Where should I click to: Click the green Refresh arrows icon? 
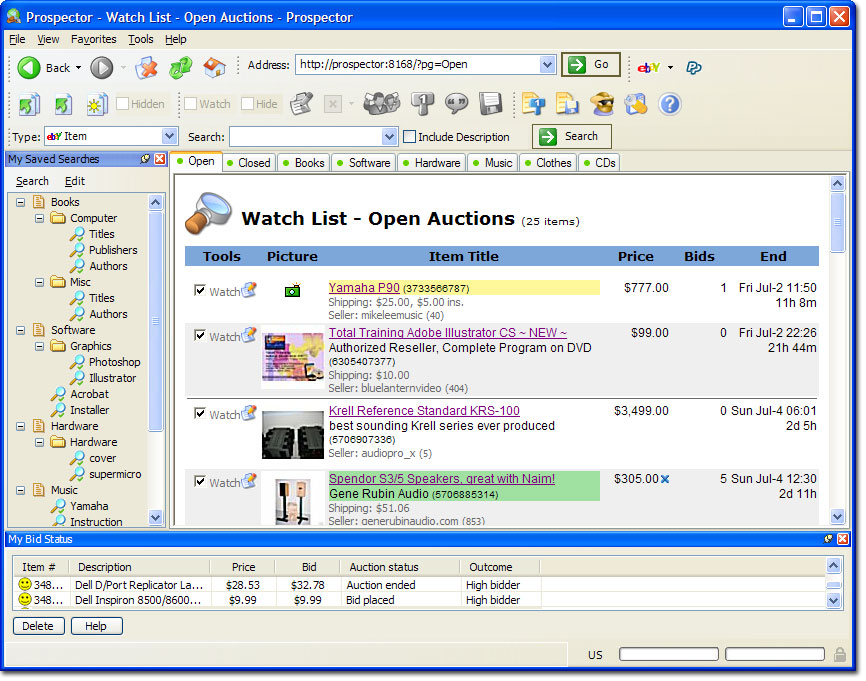coord(181,67)
